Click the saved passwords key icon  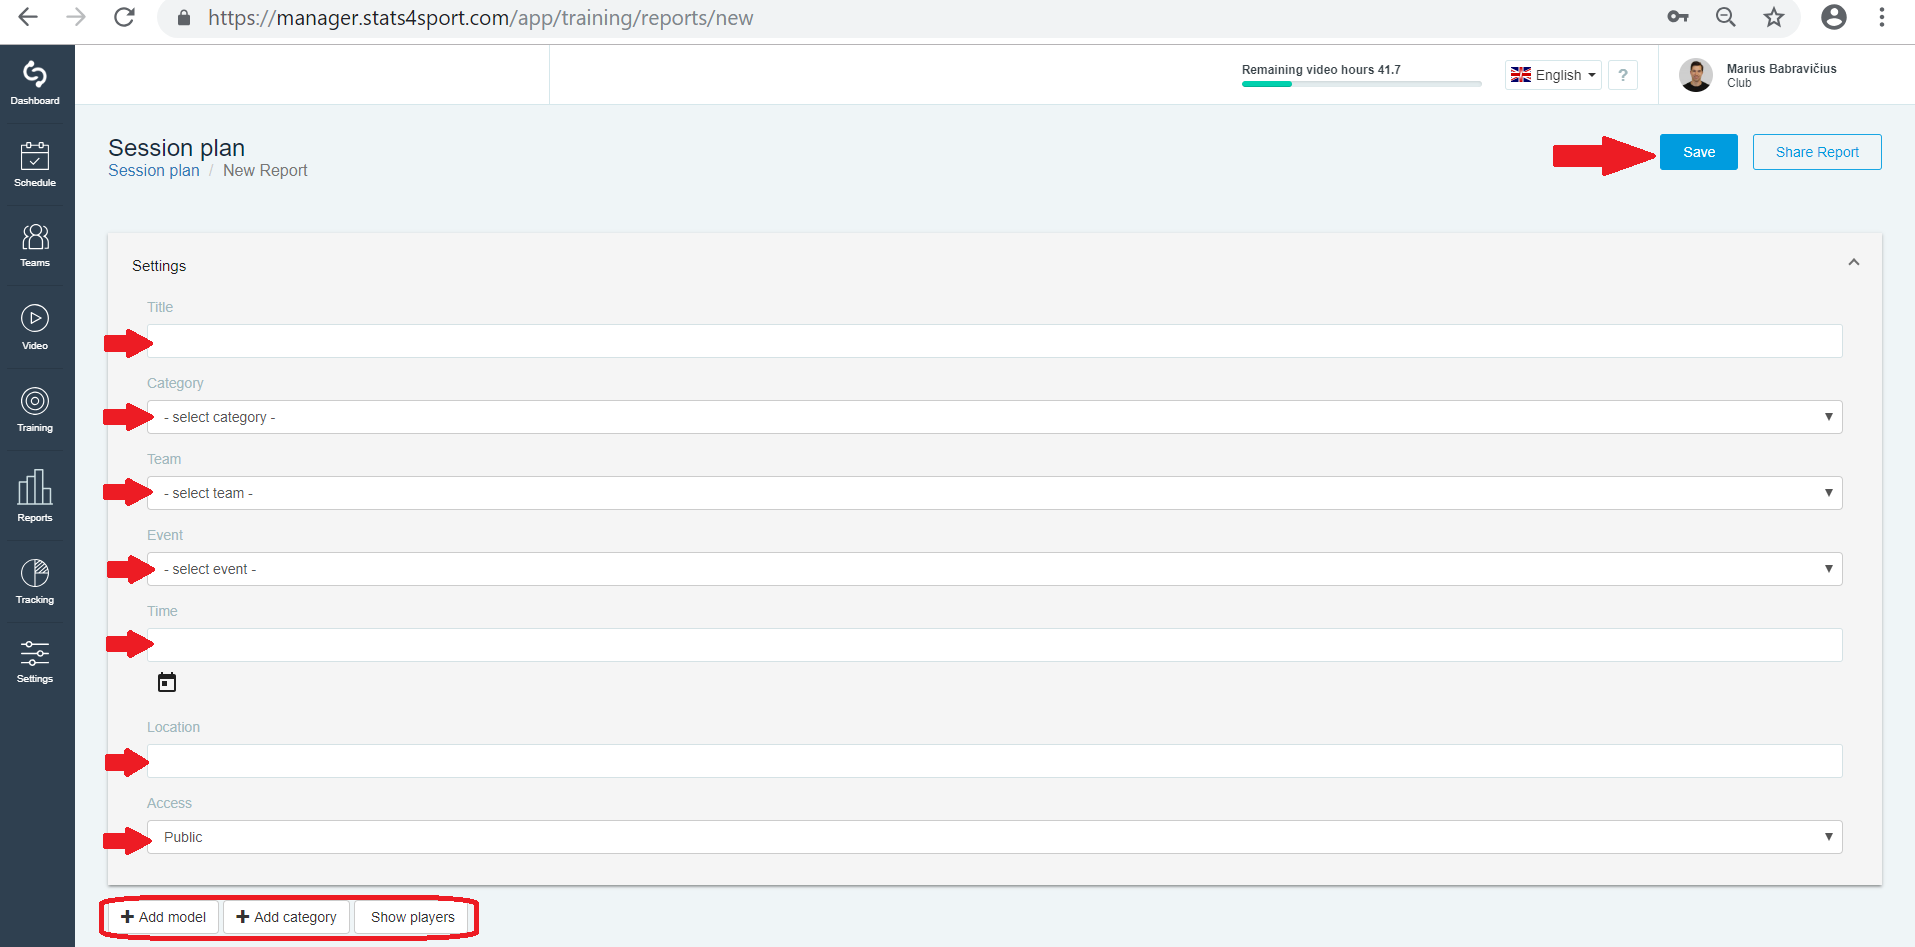(1678, 17)
